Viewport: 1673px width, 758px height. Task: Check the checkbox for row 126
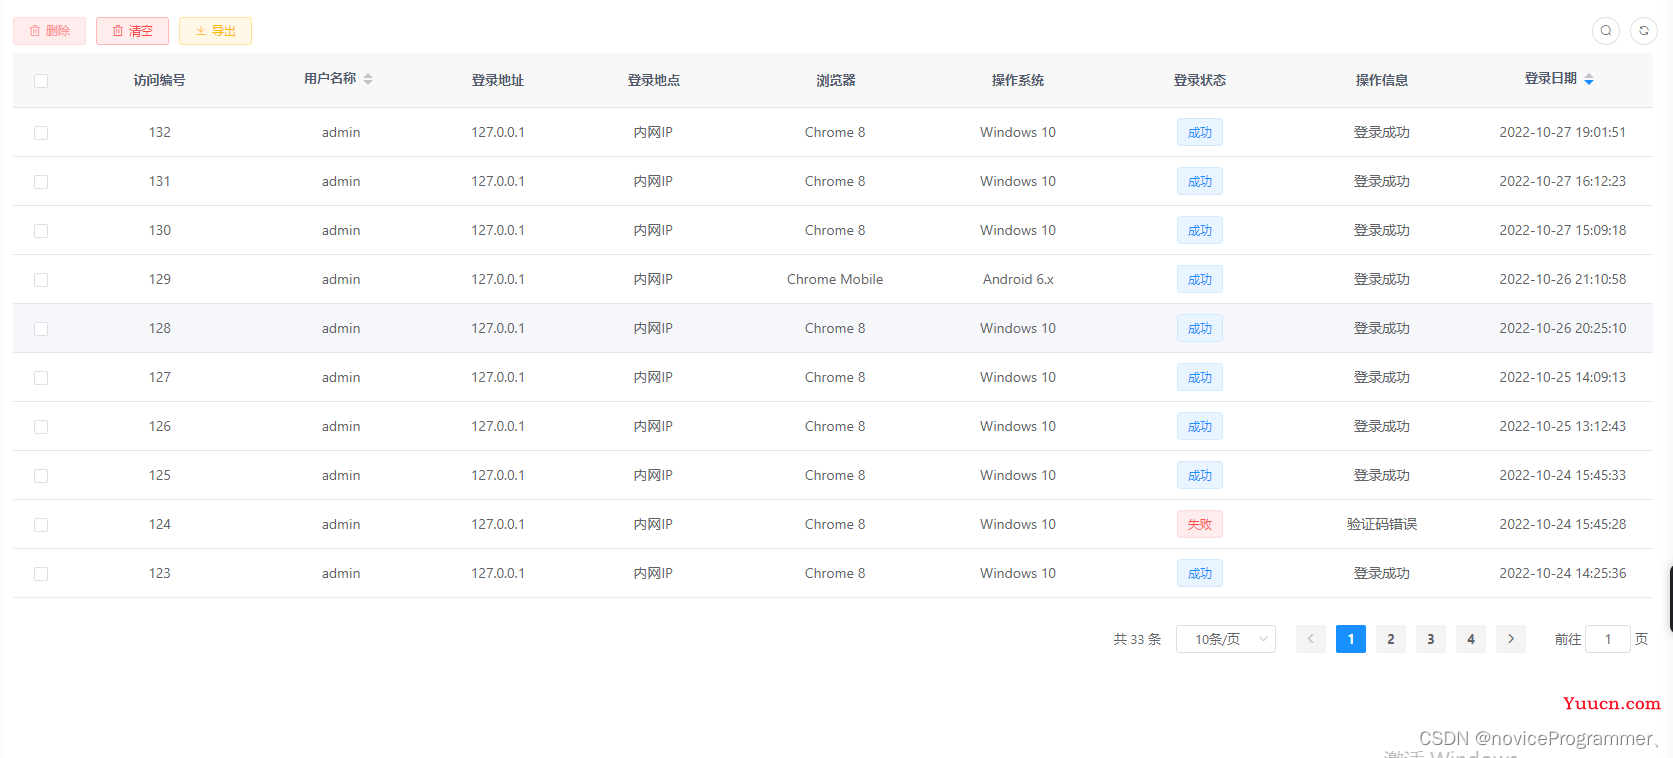[x=41, y=427]
